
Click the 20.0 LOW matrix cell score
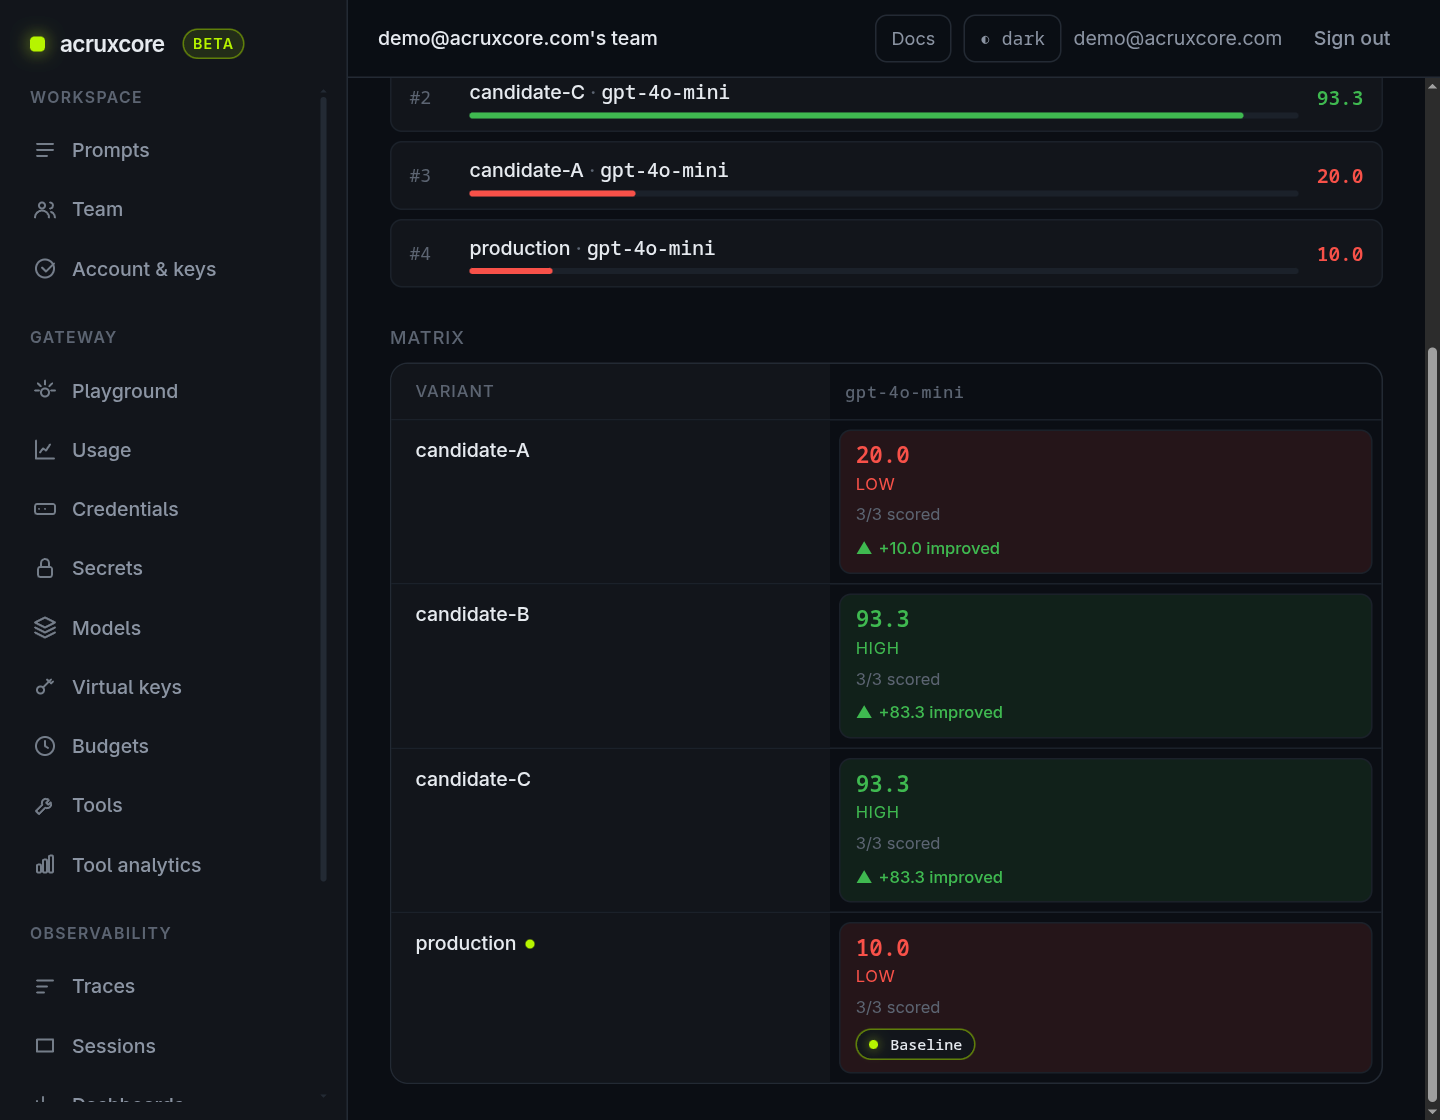pyautogui.click(x=883, y=455)
